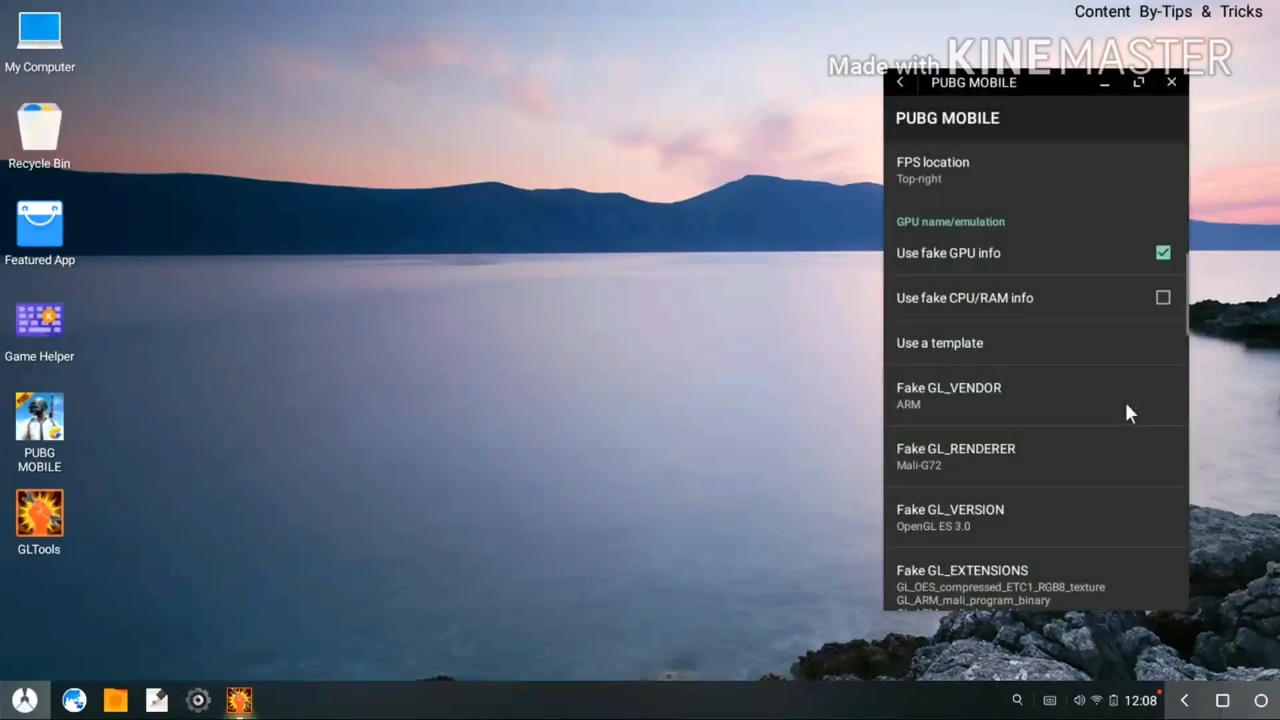
Task: Open the Phoenix OS start menu
Action: click(25, 700)
